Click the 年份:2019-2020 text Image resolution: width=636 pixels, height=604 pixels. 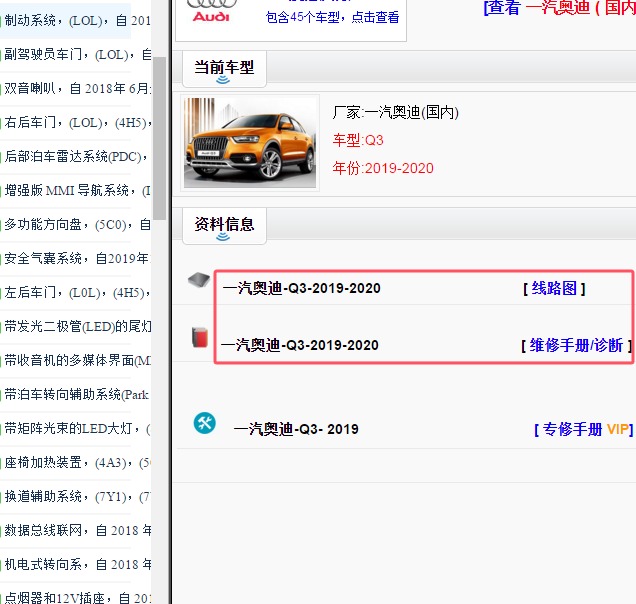click(383, 168)
